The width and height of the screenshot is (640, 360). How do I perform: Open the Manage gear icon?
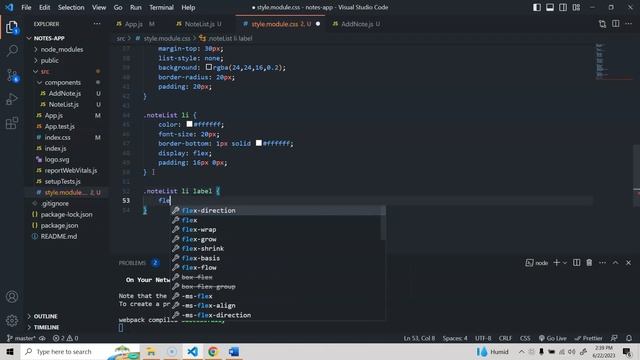12,320
